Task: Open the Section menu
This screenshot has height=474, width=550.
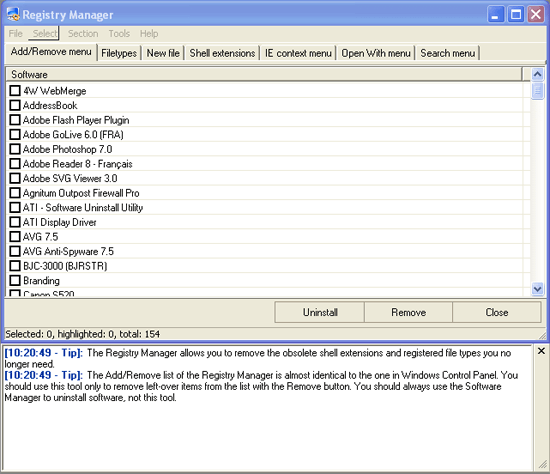Action: [83, 34]
